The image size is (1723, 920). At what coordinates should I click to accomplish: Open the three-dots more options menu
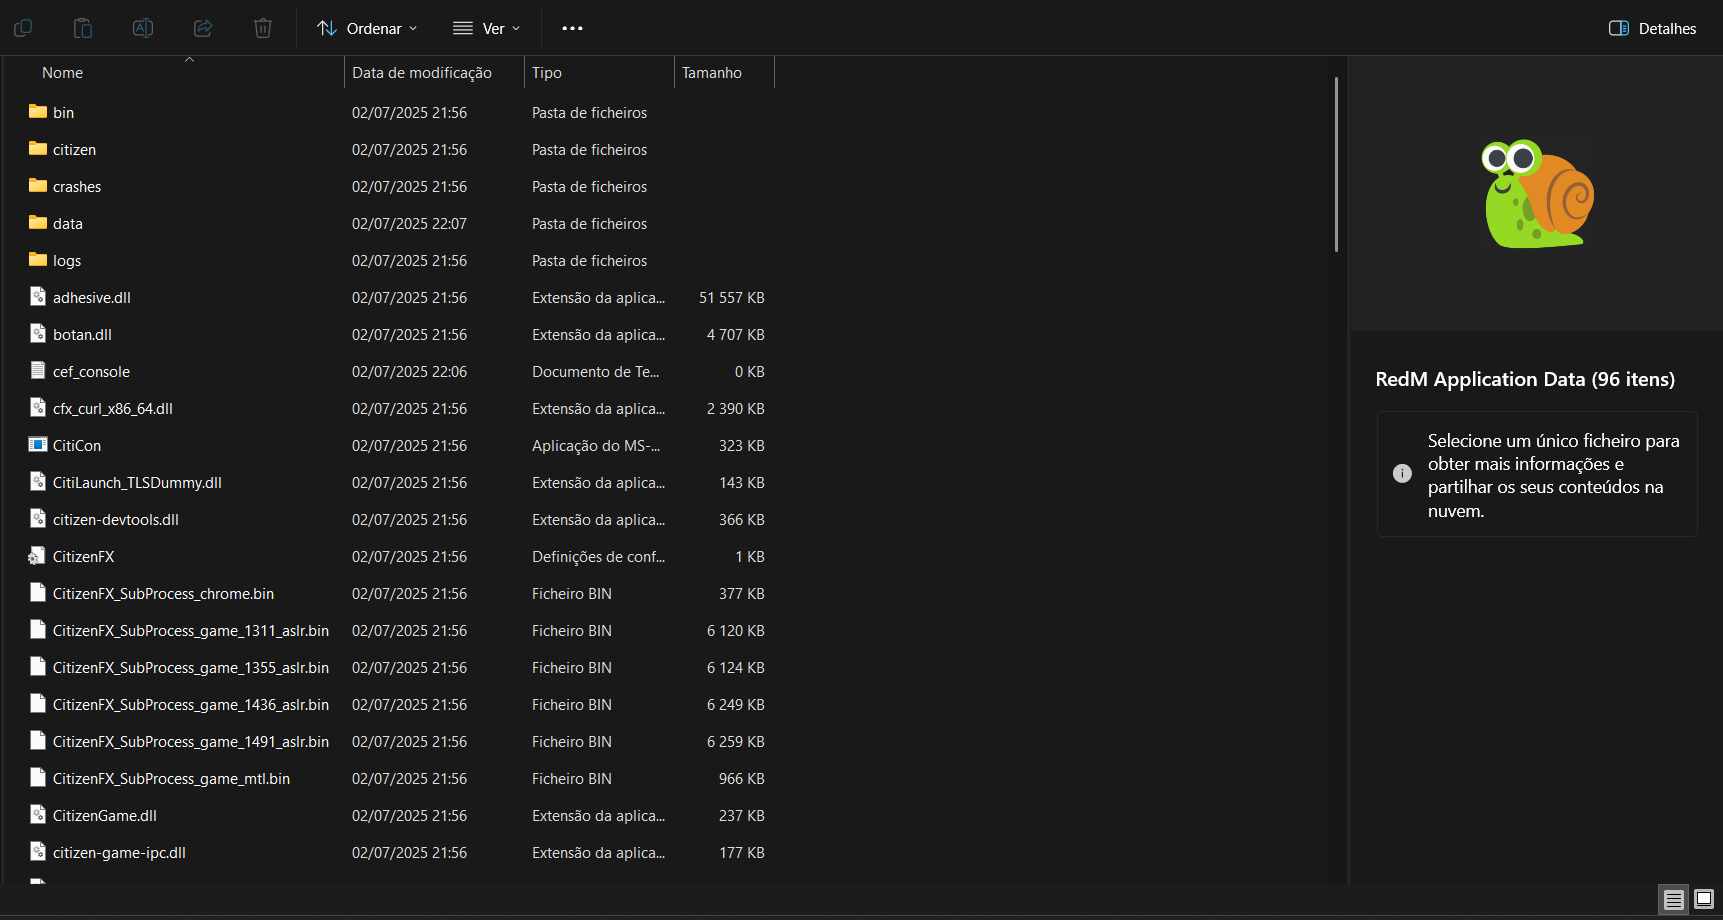[572, 28]
